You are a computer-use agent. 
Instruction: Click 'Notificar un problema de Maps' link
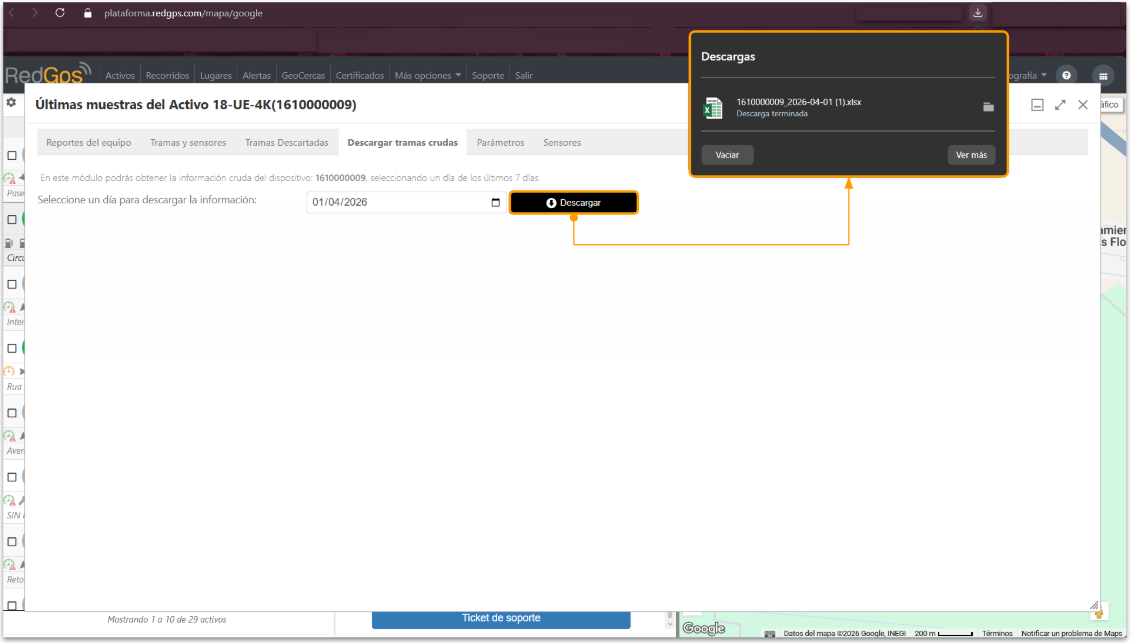coord(1072,634)
